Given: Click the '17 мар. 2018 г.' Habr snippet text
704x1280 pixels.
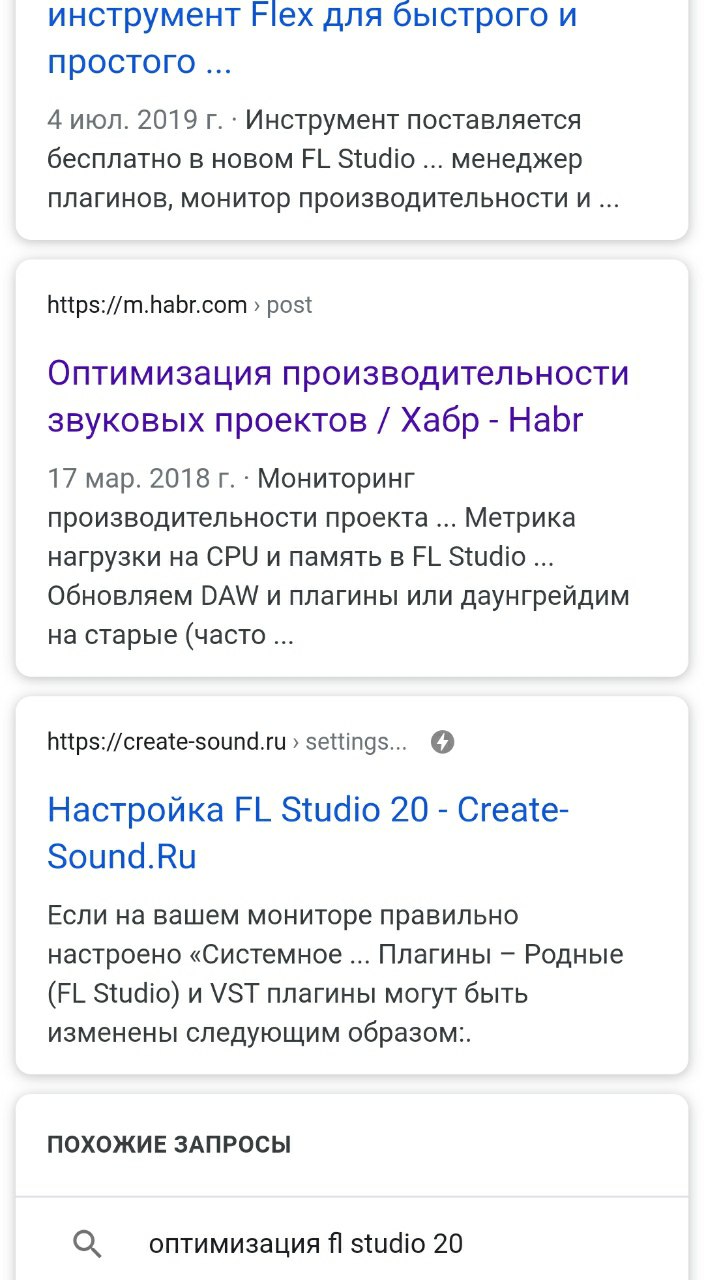Looking at the screenshot, I should click(338, 558).
